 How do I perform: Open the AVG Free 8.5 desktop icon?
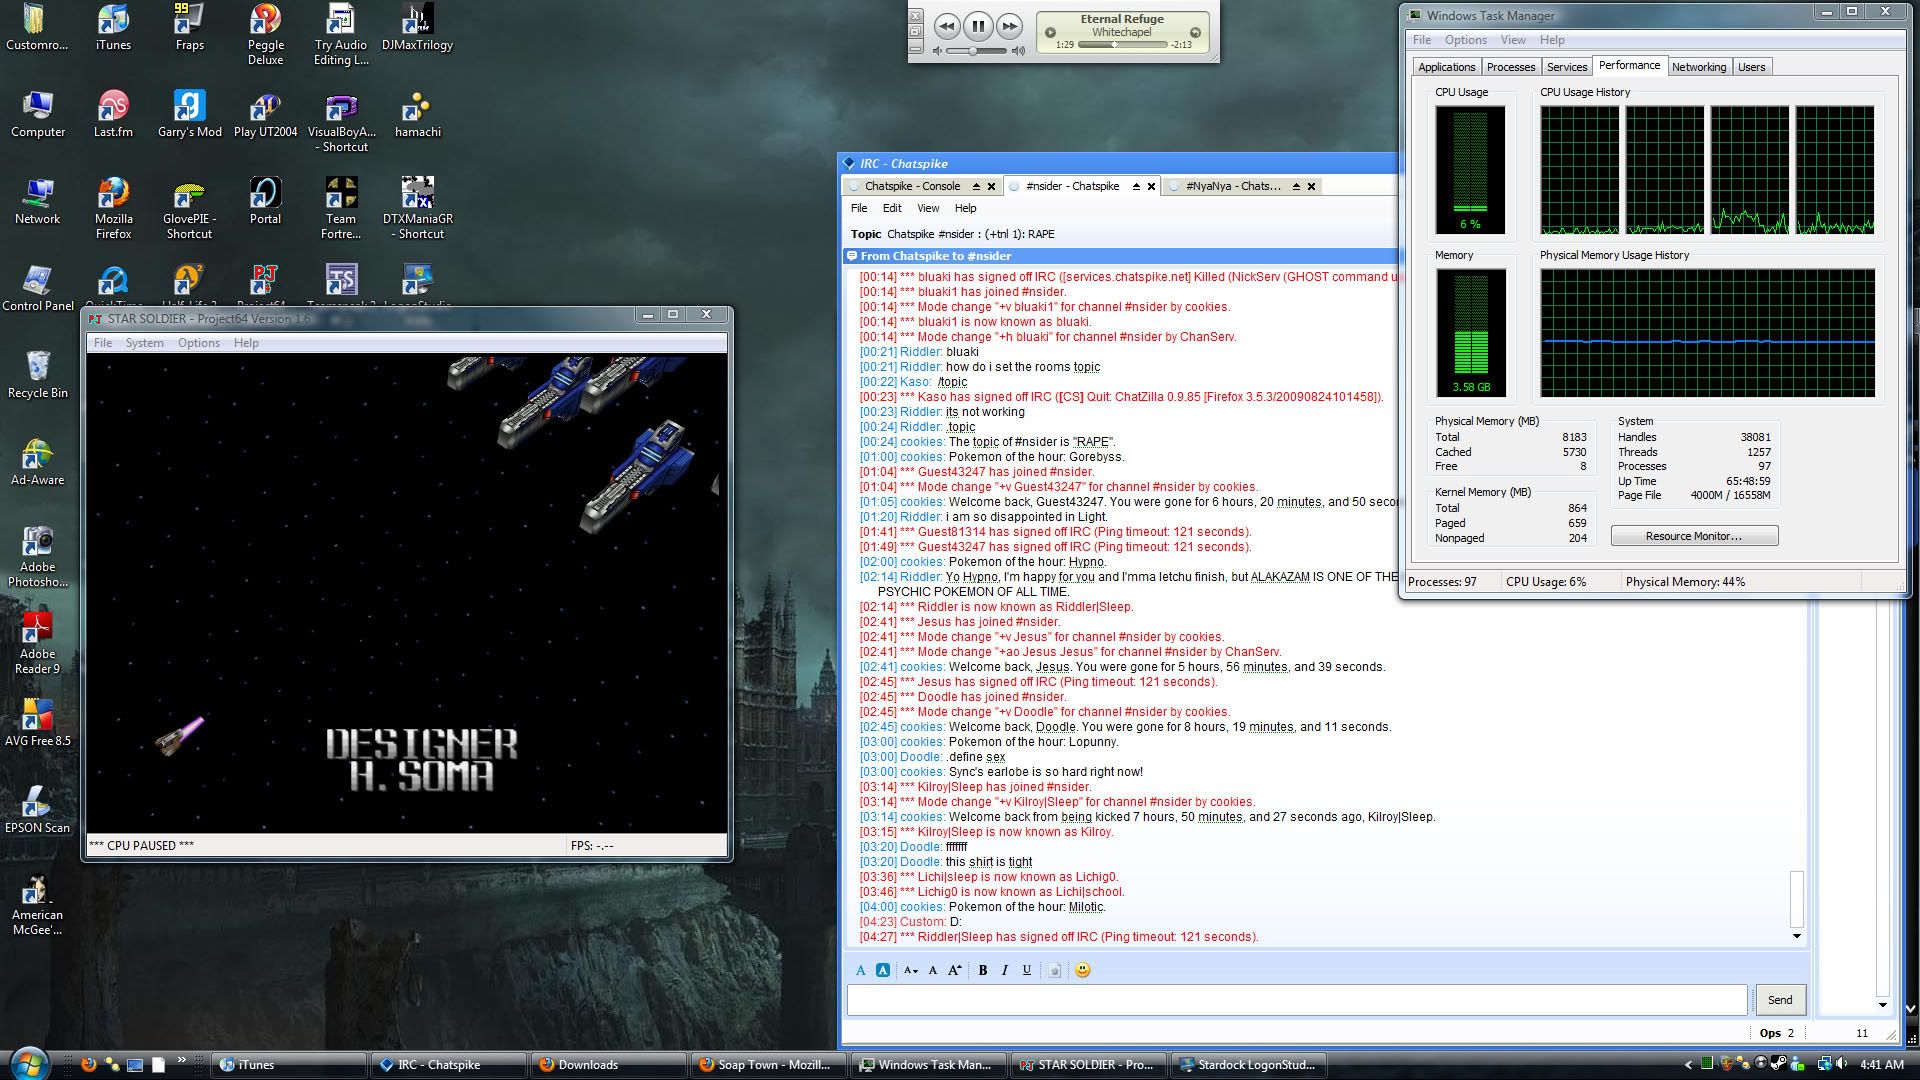tap(37, 723)
